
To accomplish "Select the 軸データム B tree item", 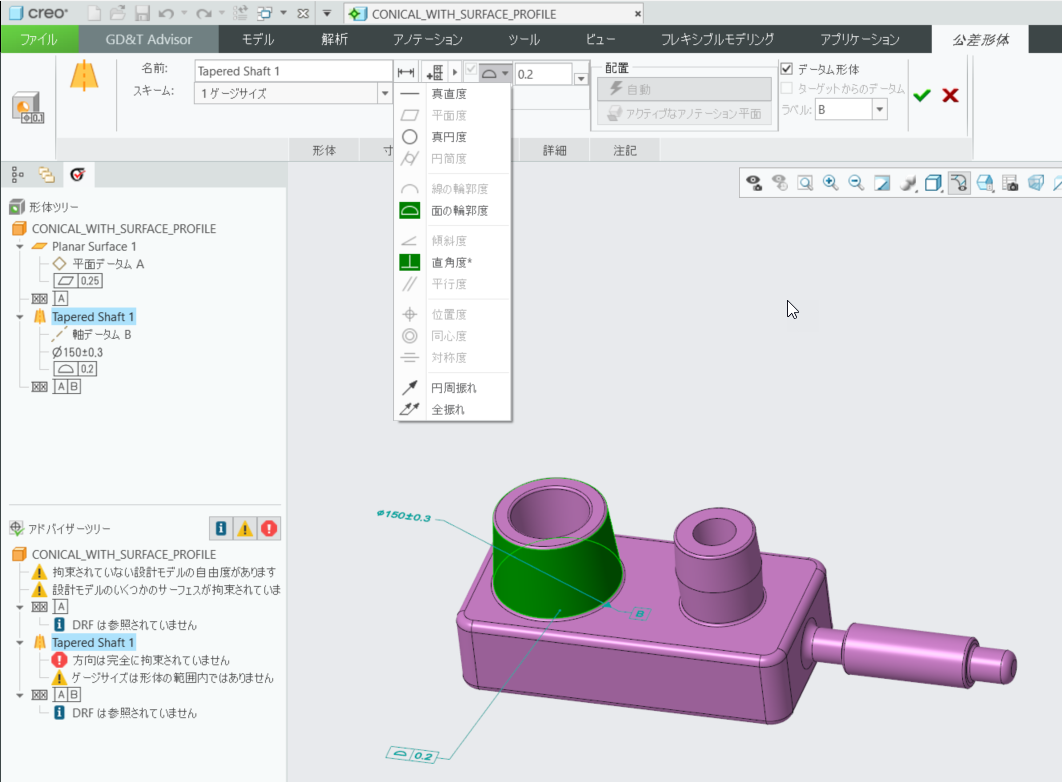I will (102, 334).
